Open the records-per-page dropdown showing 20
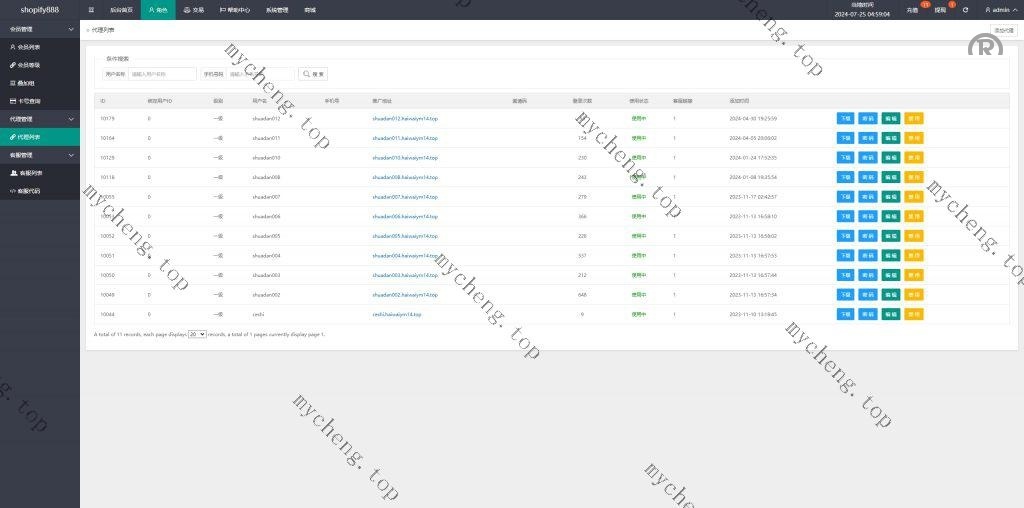The width and height of the screenshot is (1024, 508). pos(197,334)
